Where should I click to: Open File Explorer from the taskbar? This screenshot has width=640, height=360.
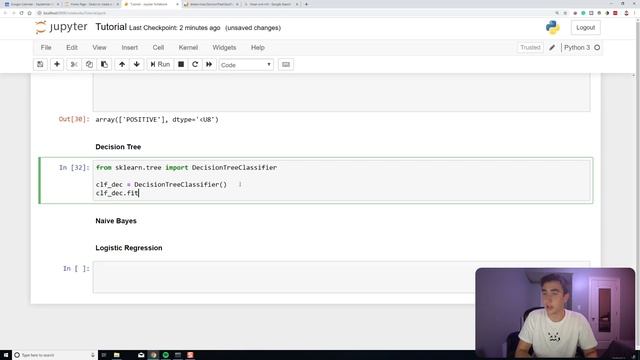tap(116, 355)
